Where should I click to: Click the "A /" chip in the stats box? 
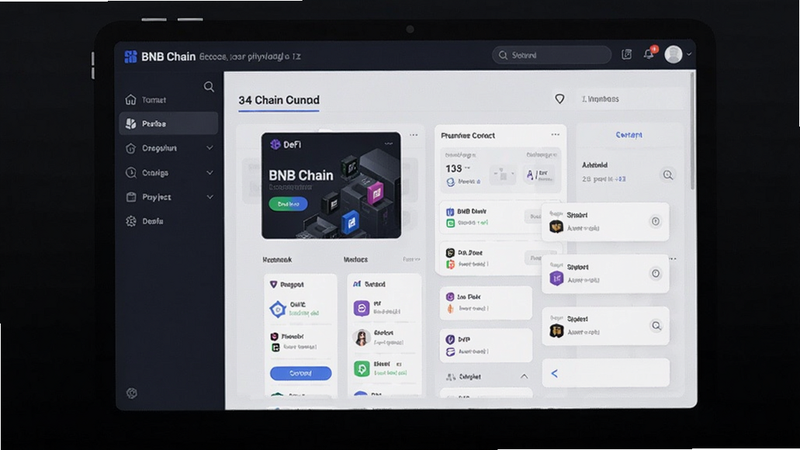coord(539,175)
